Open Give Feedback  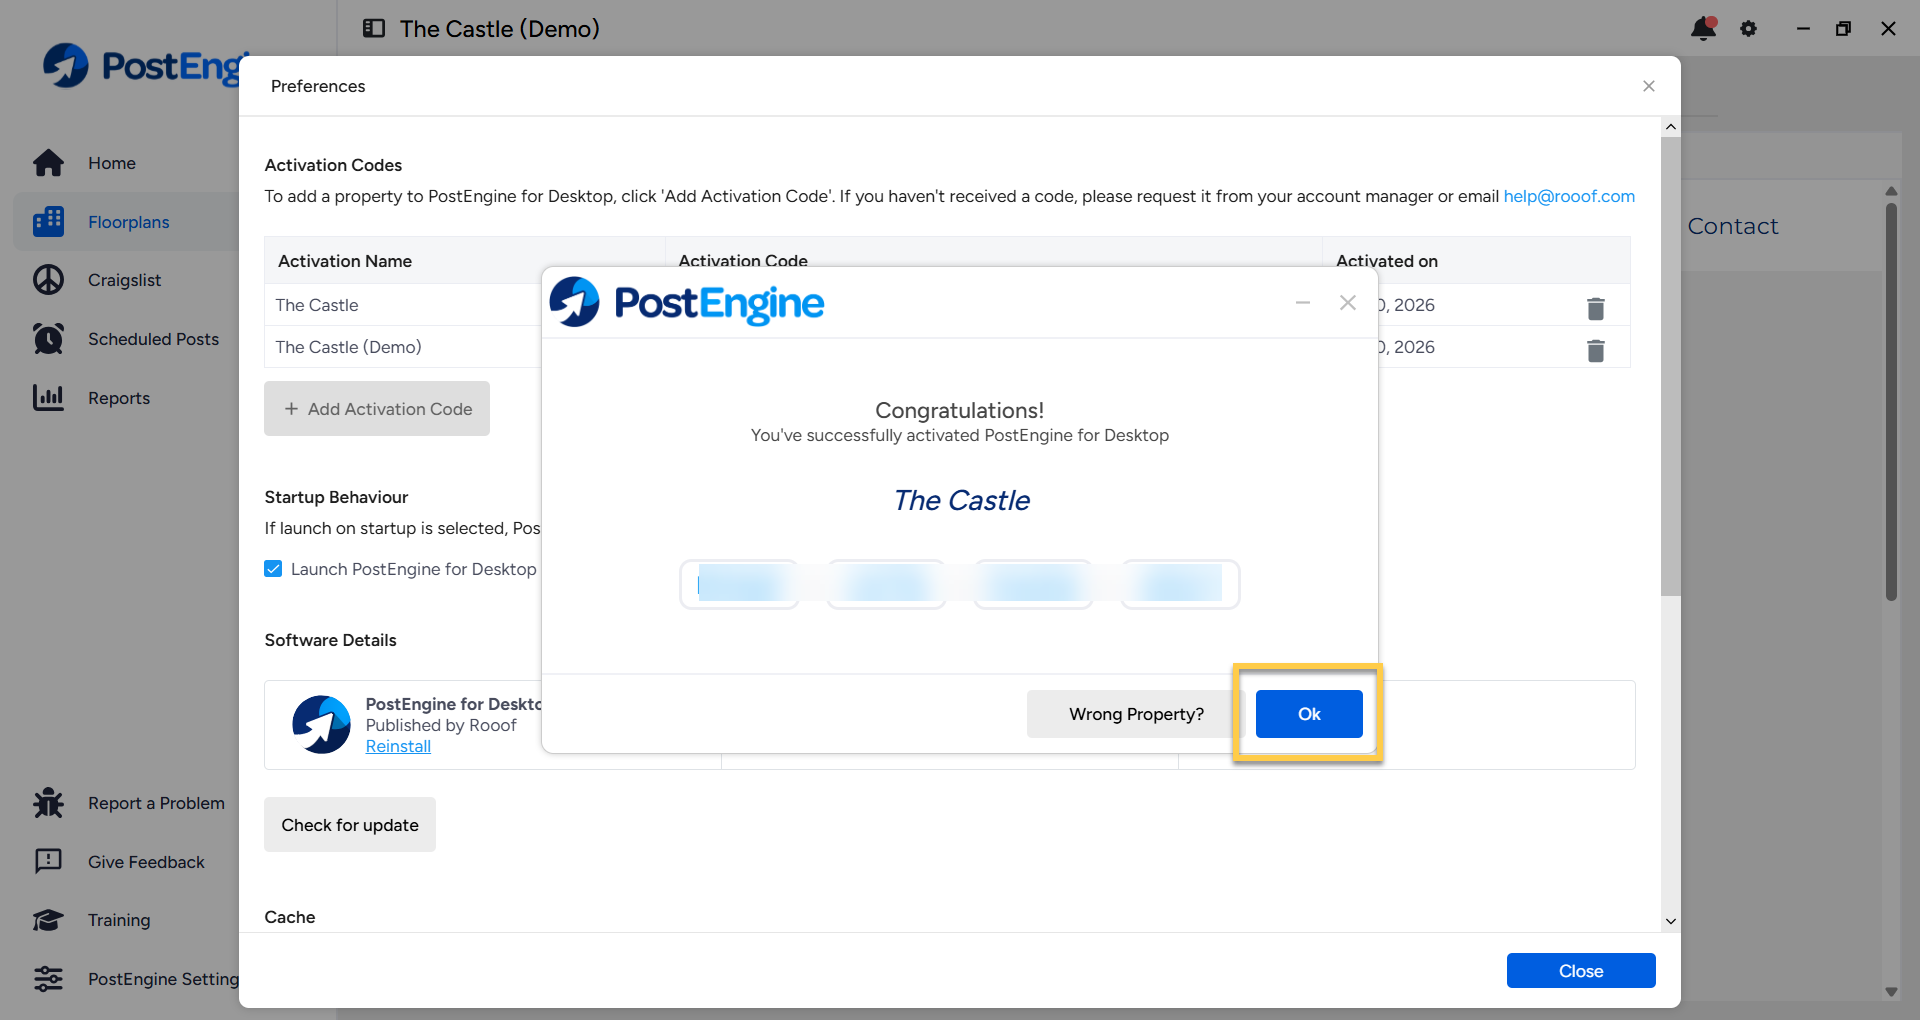146,862
